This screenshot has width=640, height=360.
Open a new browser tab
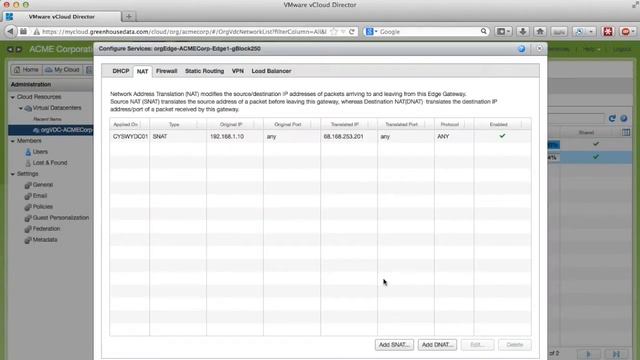click(x=129, y=16)
